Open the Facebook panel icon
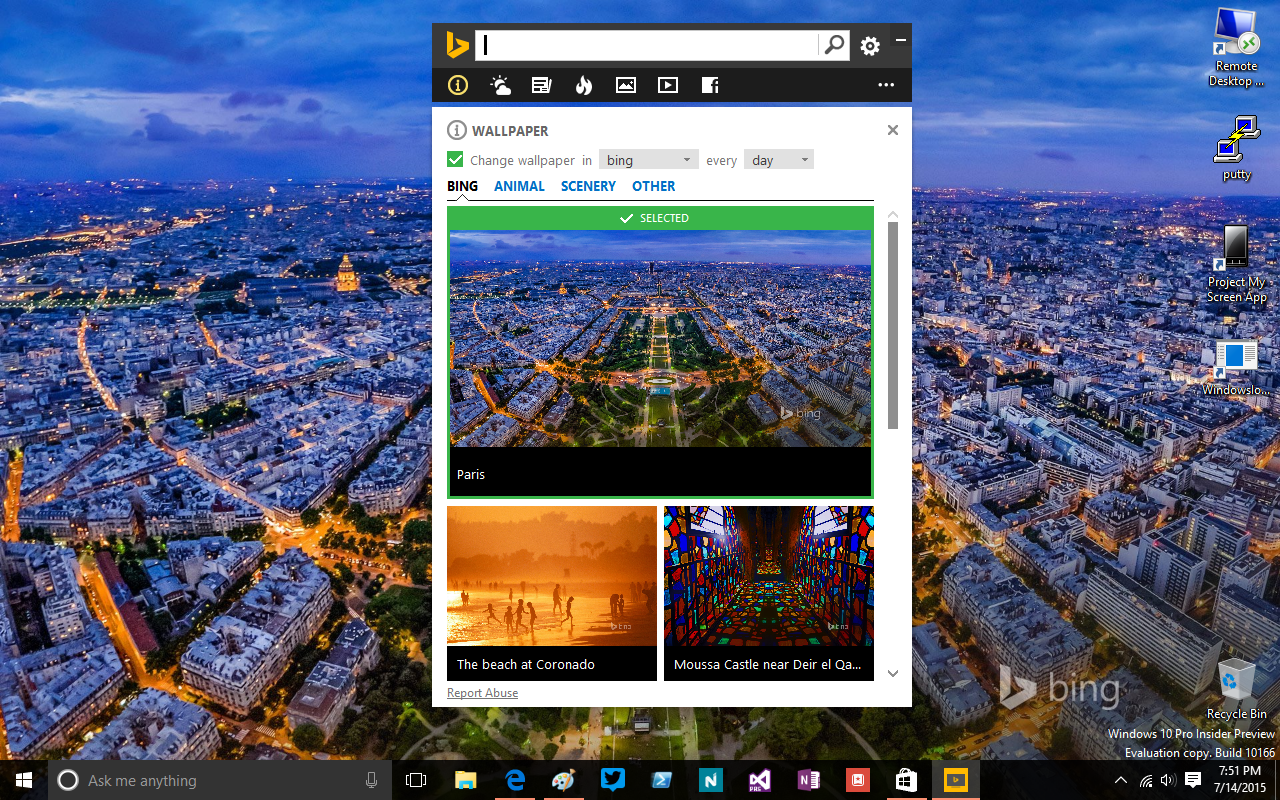This screenshot has width=1280, height=800. 710,85
